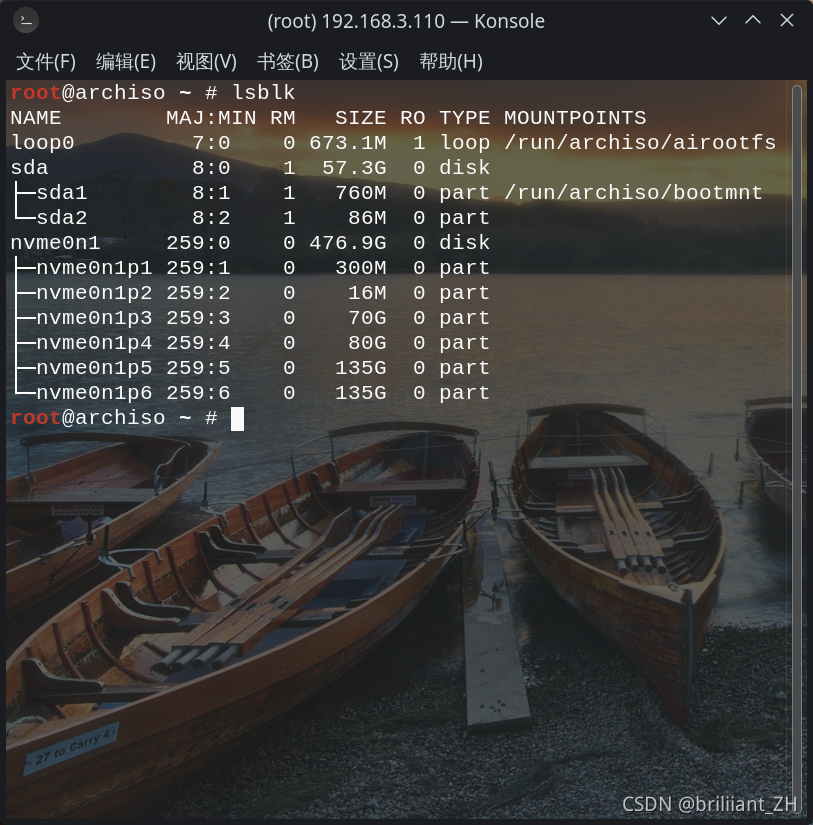Close the Konsole window

[787, 21]
